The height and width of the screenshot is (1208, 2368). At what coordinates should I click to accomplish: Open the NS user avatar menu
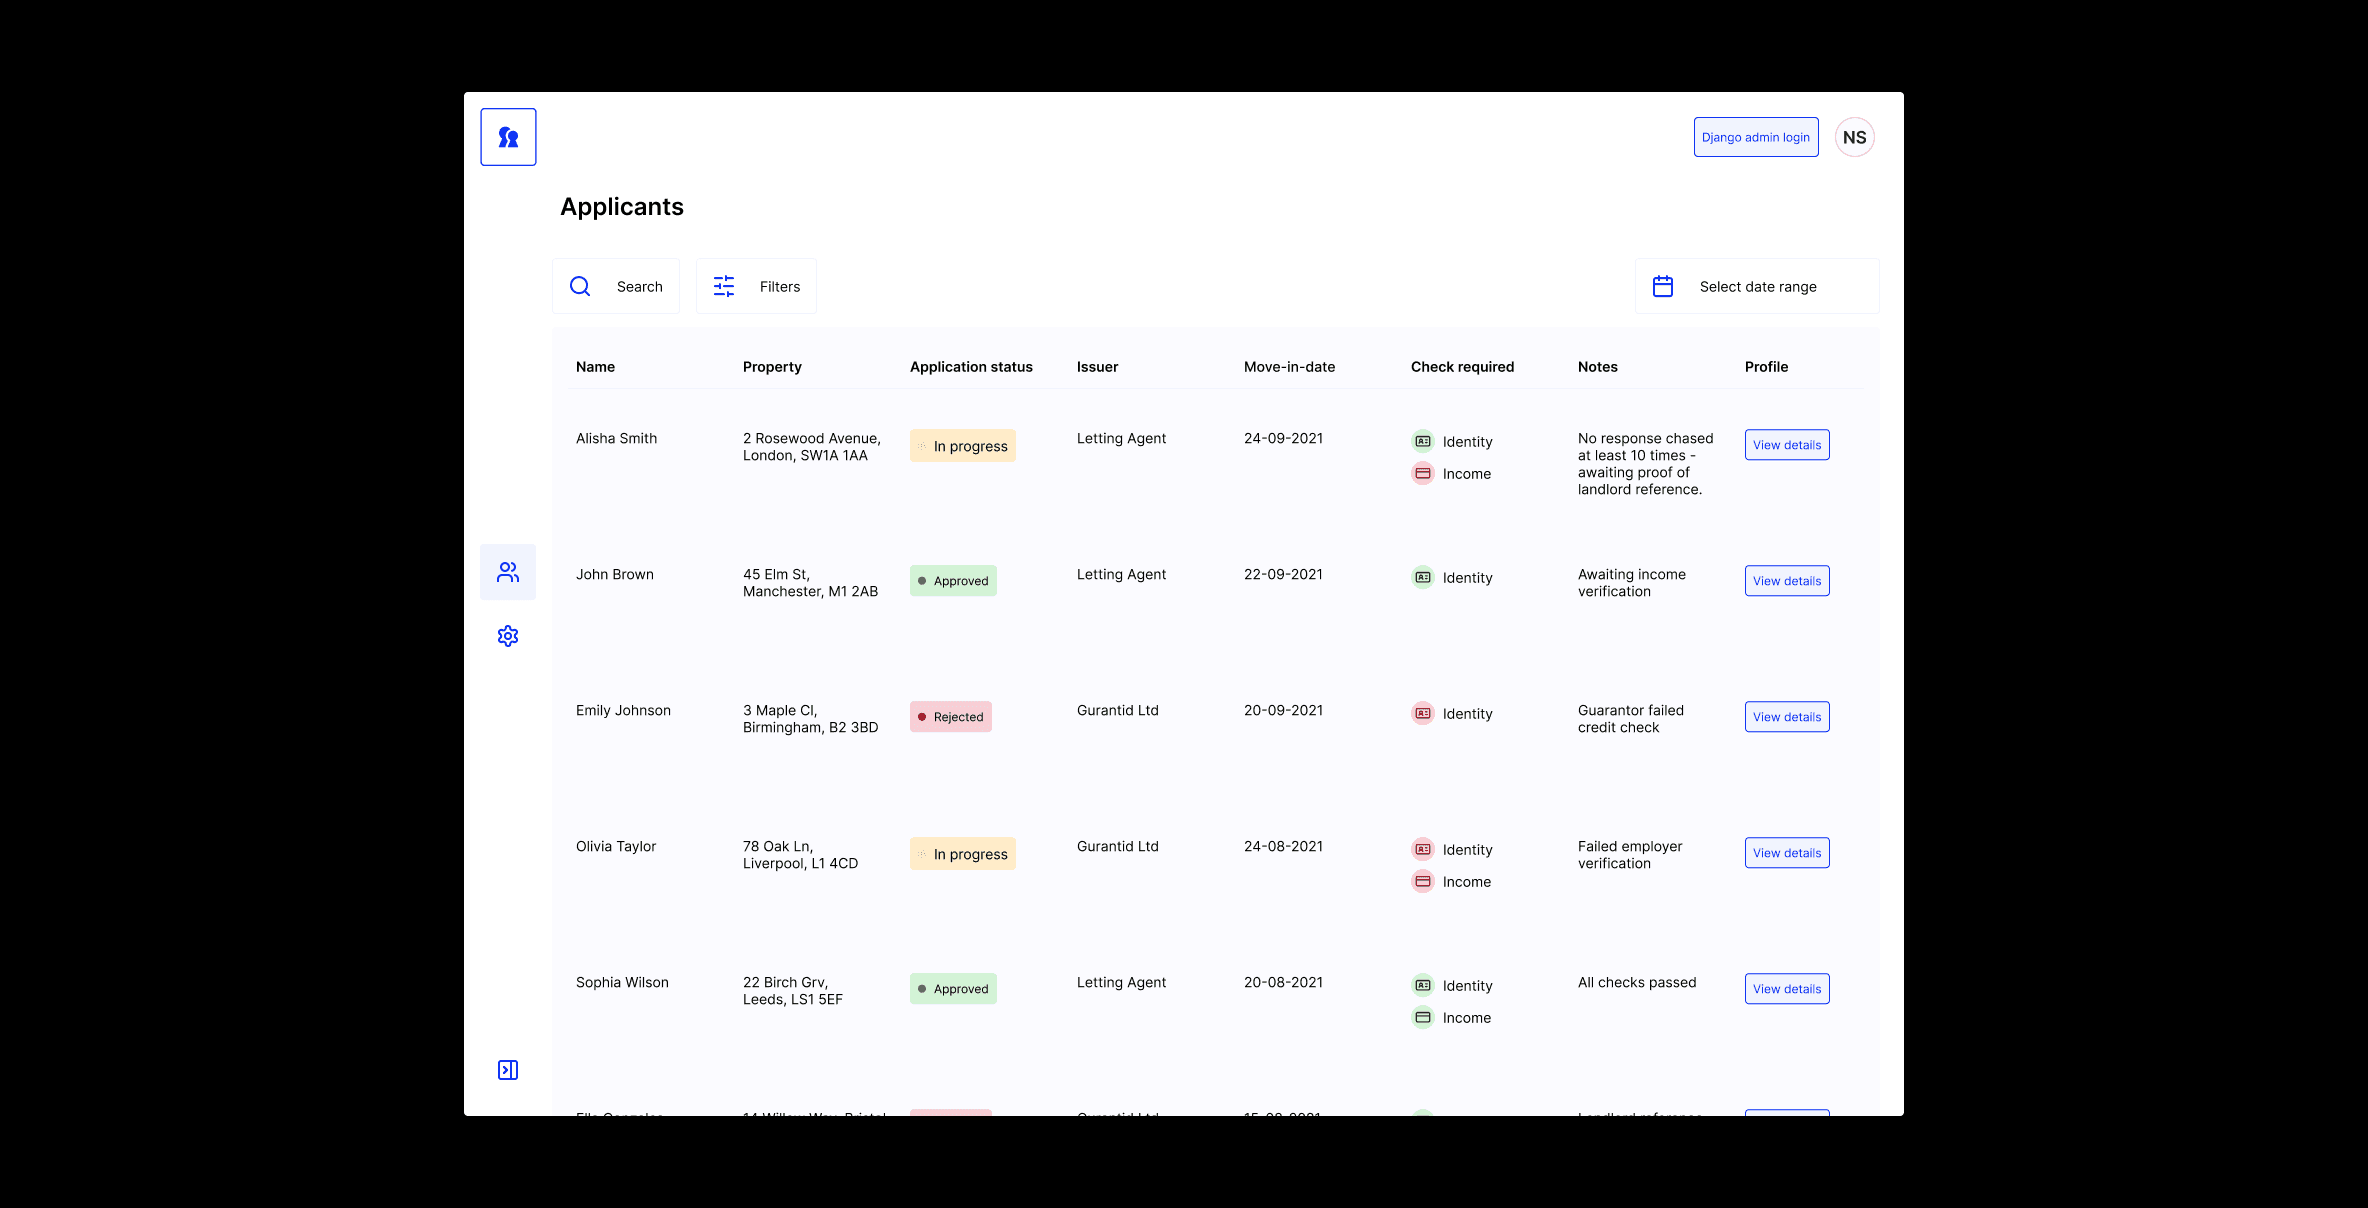click(x=1854, y=137)
